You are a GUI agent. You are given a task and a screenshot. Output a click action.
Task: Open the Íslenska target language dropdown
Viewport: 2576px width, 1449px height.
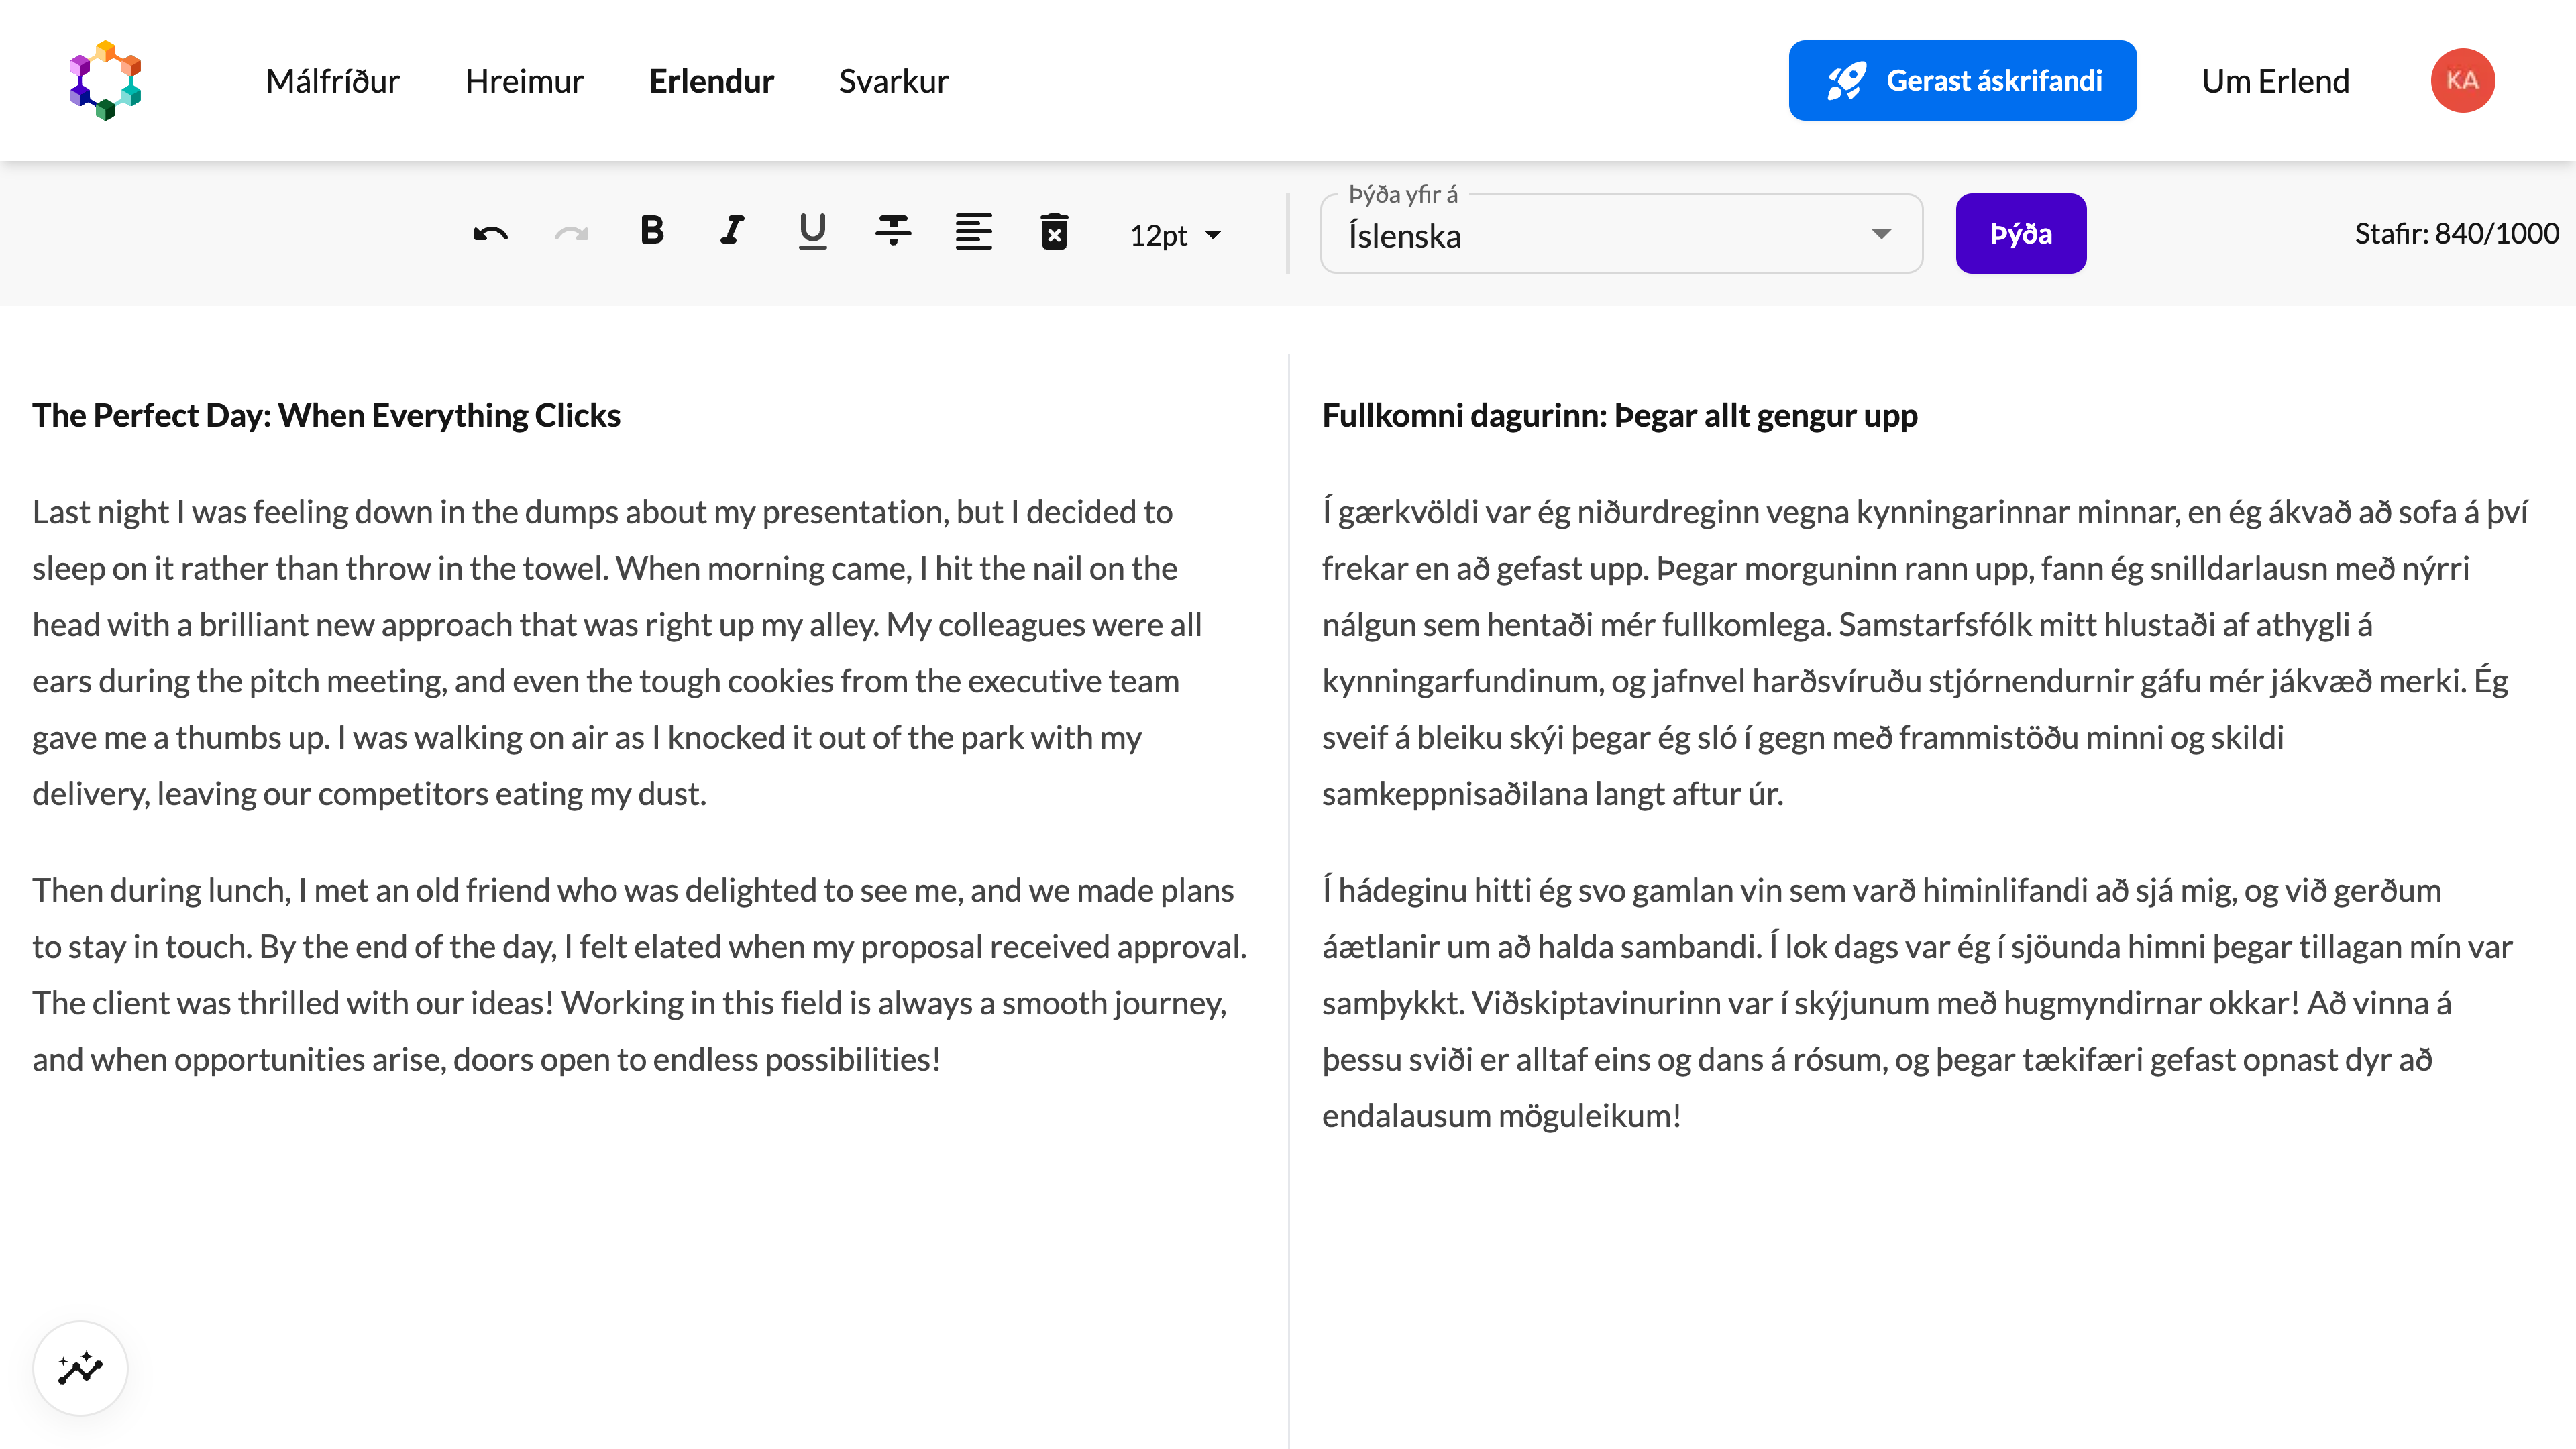pos(1621,234)
